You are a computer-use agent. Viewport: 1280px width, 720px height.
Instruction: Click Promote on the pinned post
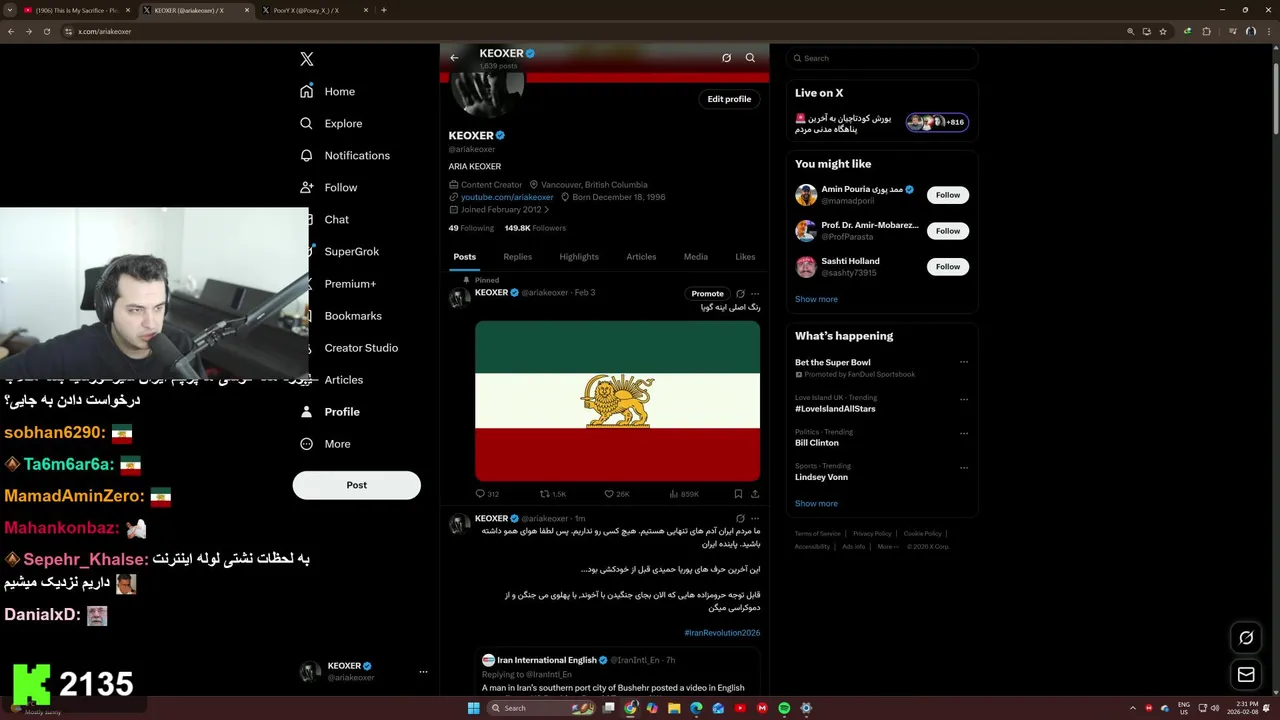pos(707,294)
